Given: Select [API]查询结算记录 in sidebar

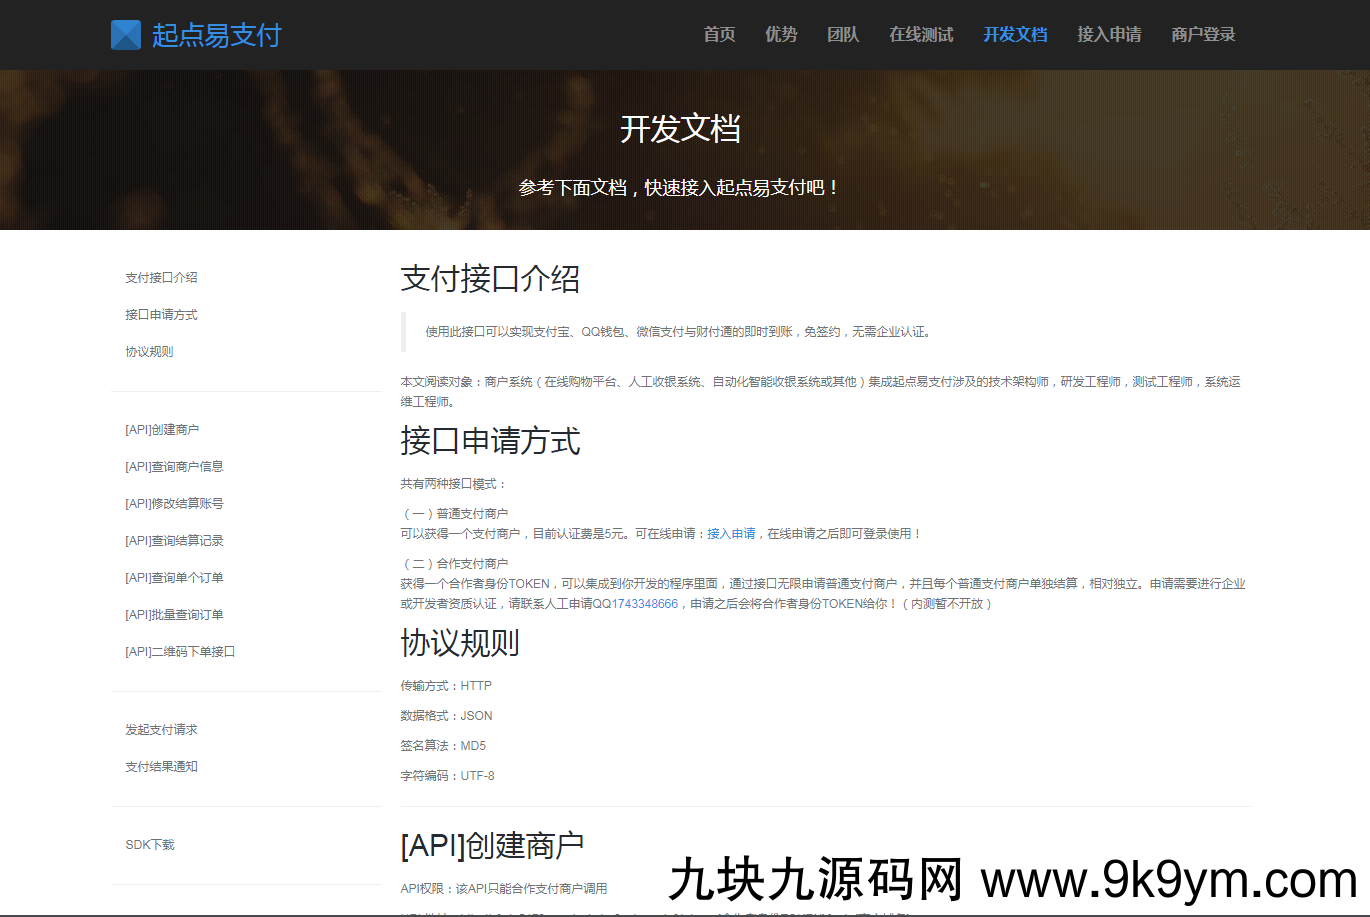Looking at the screenshot, I should coord(174,541).
